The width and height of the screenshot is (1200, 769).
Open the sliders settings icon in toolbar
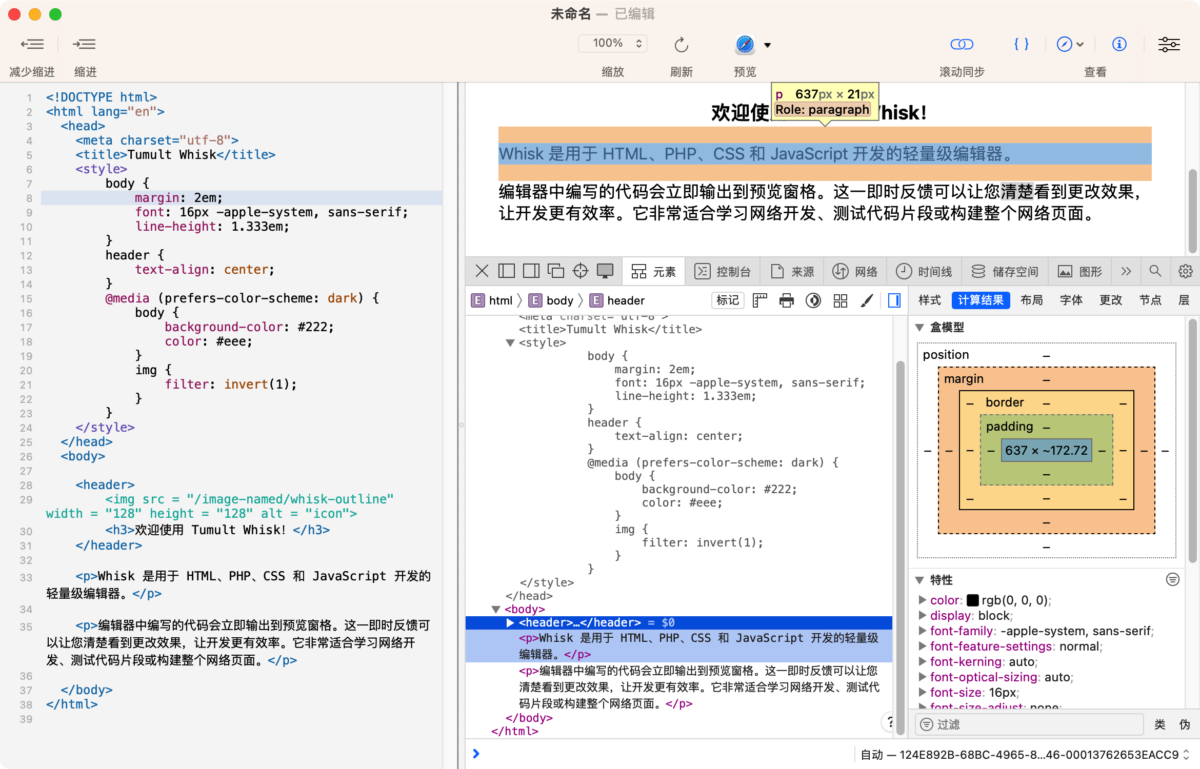click(x=1168, y=44)
